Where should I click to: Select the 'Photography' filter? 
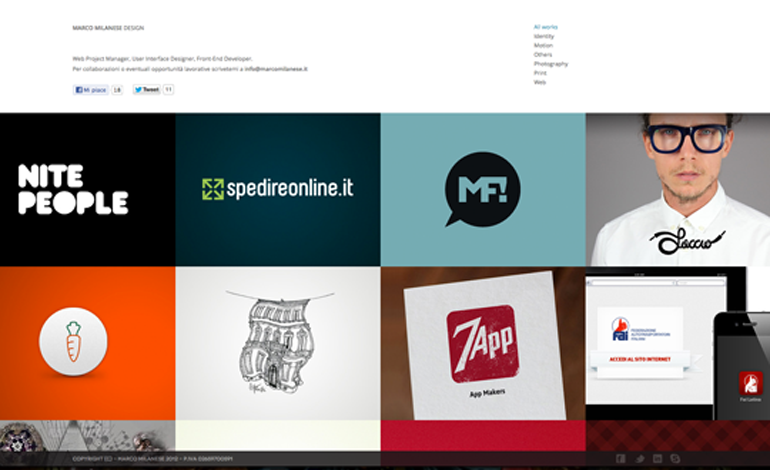[x=551, y=64]
